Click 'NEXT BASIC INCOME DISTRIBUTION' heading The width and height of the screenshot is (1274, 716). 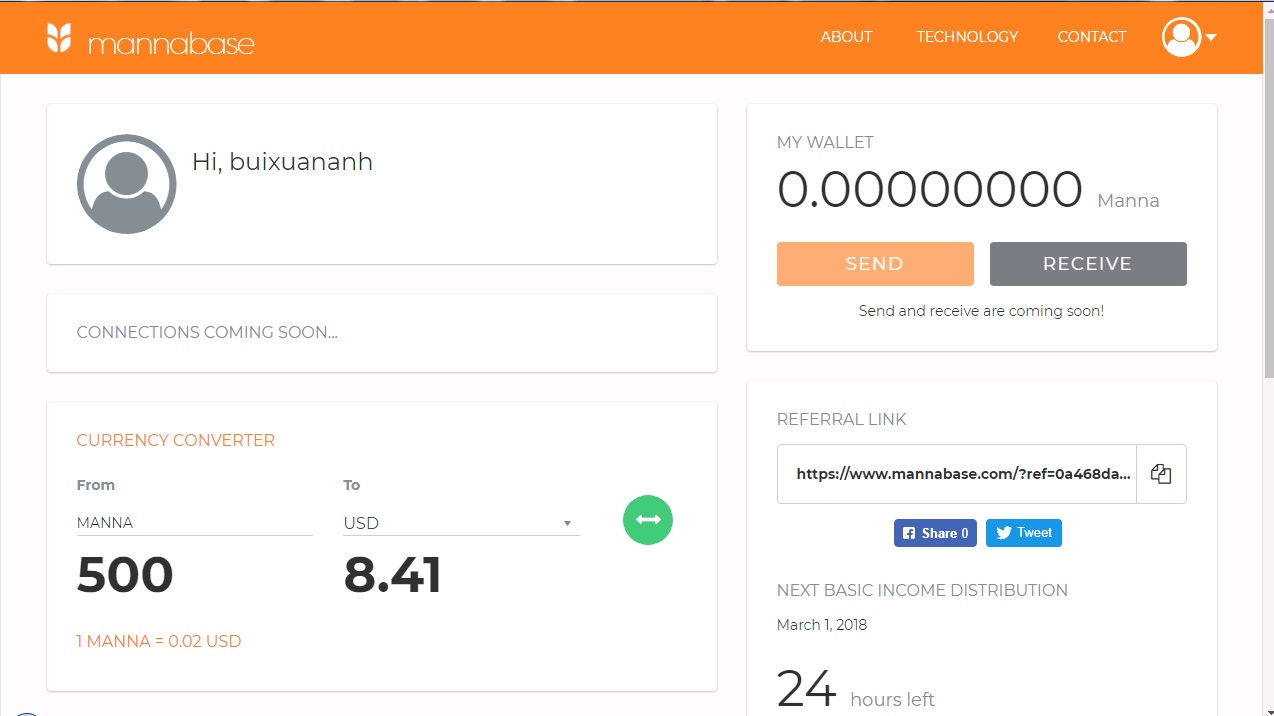(922, 590)
